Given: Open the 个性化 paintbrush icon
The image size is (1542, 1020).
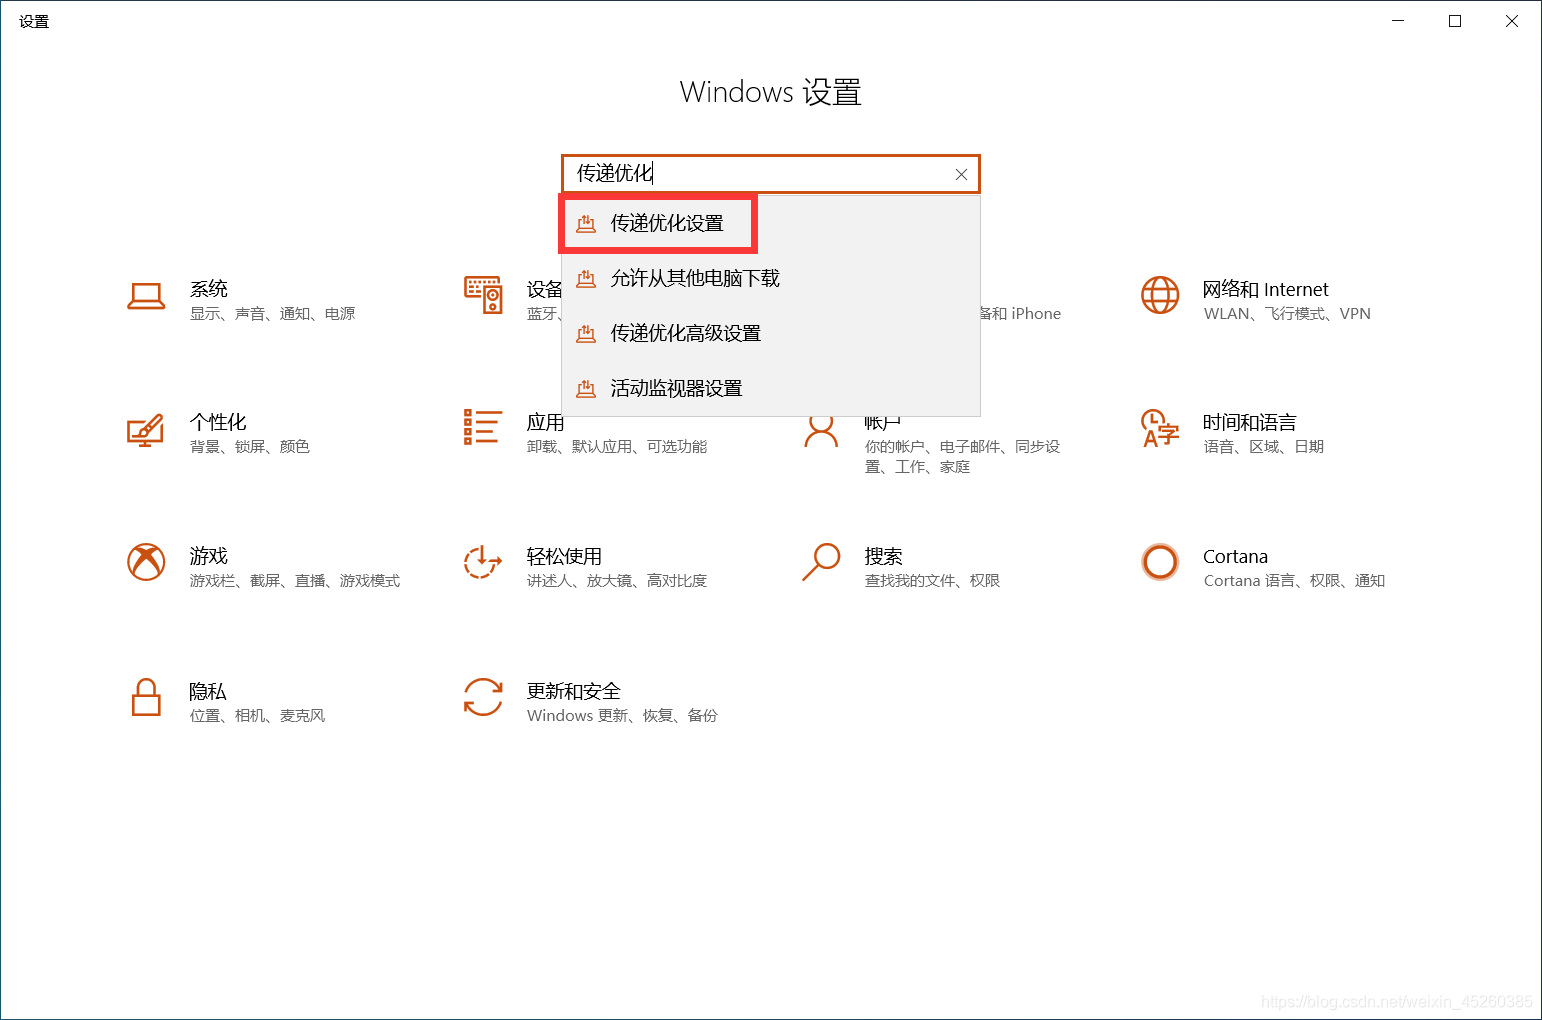Looking at the screenshot, I should click(145, 430).
